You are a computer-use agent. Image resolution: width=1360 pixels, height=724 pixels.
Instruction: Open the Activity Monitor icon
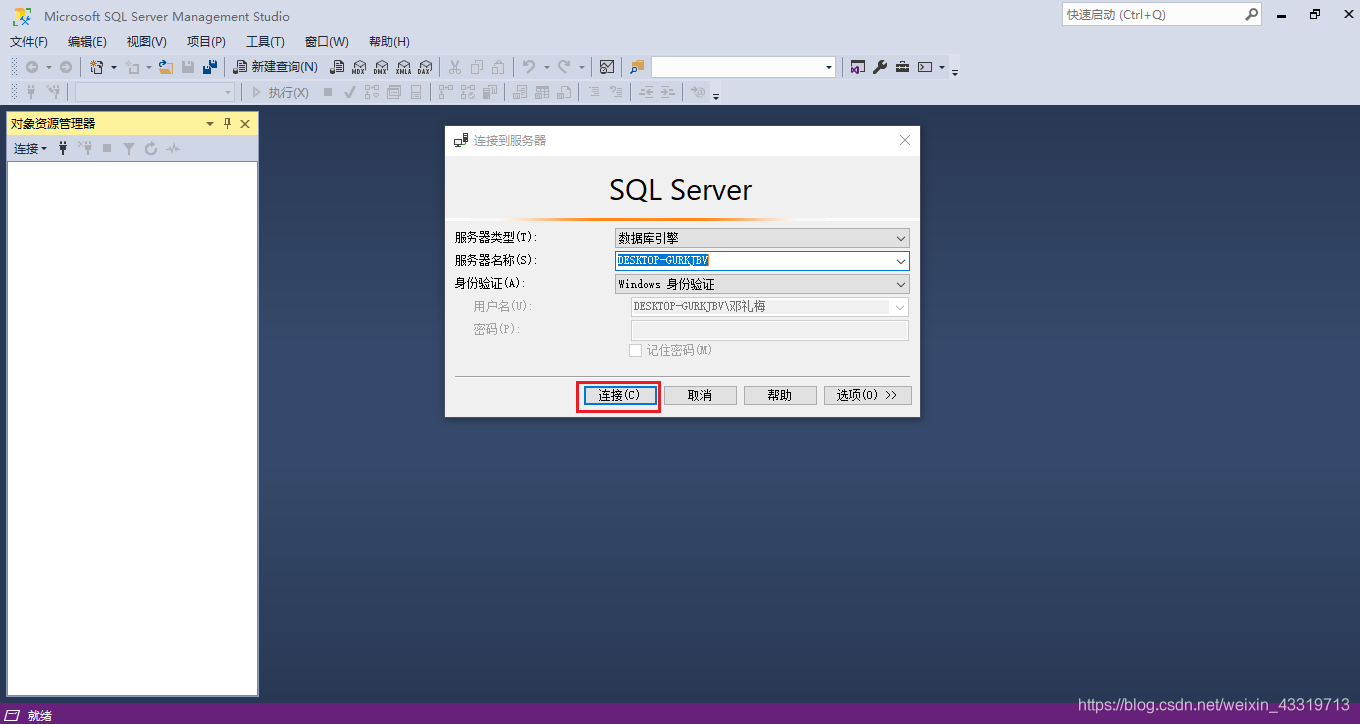[606, 67]
